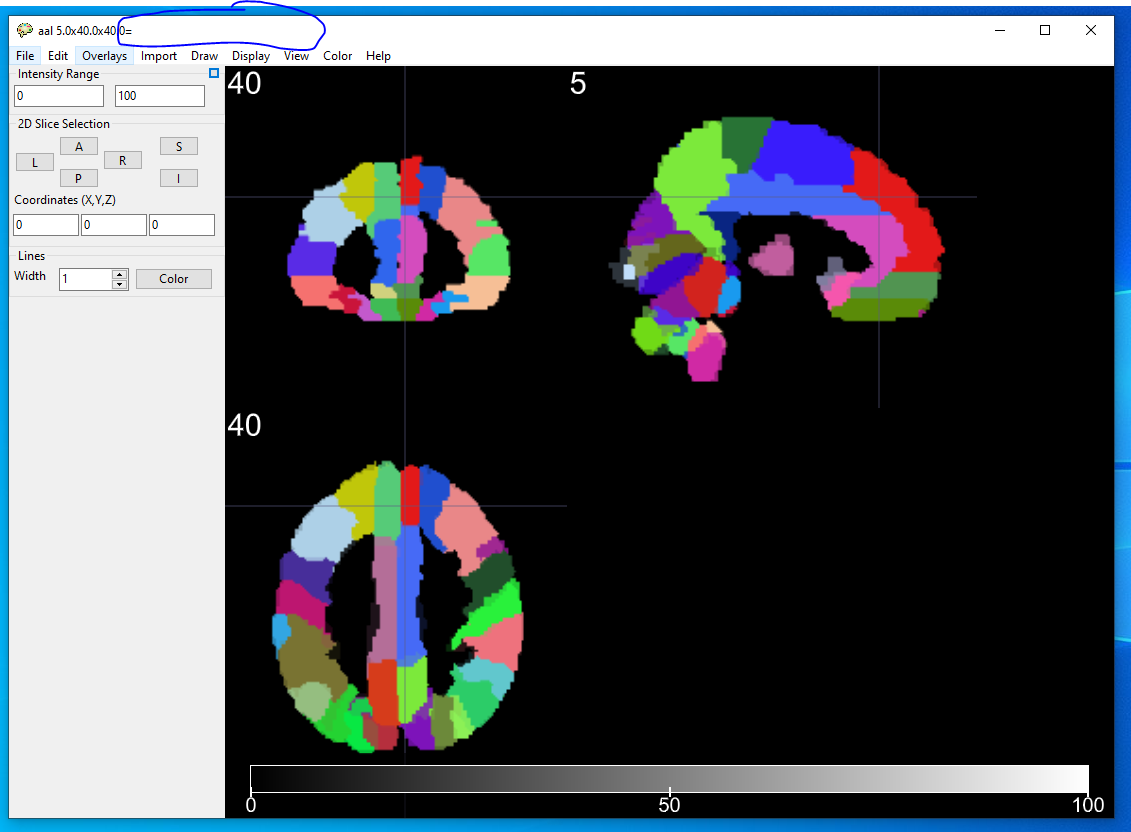
Task: Decrease line width with down arrow
Action: [x=120, y=285]
